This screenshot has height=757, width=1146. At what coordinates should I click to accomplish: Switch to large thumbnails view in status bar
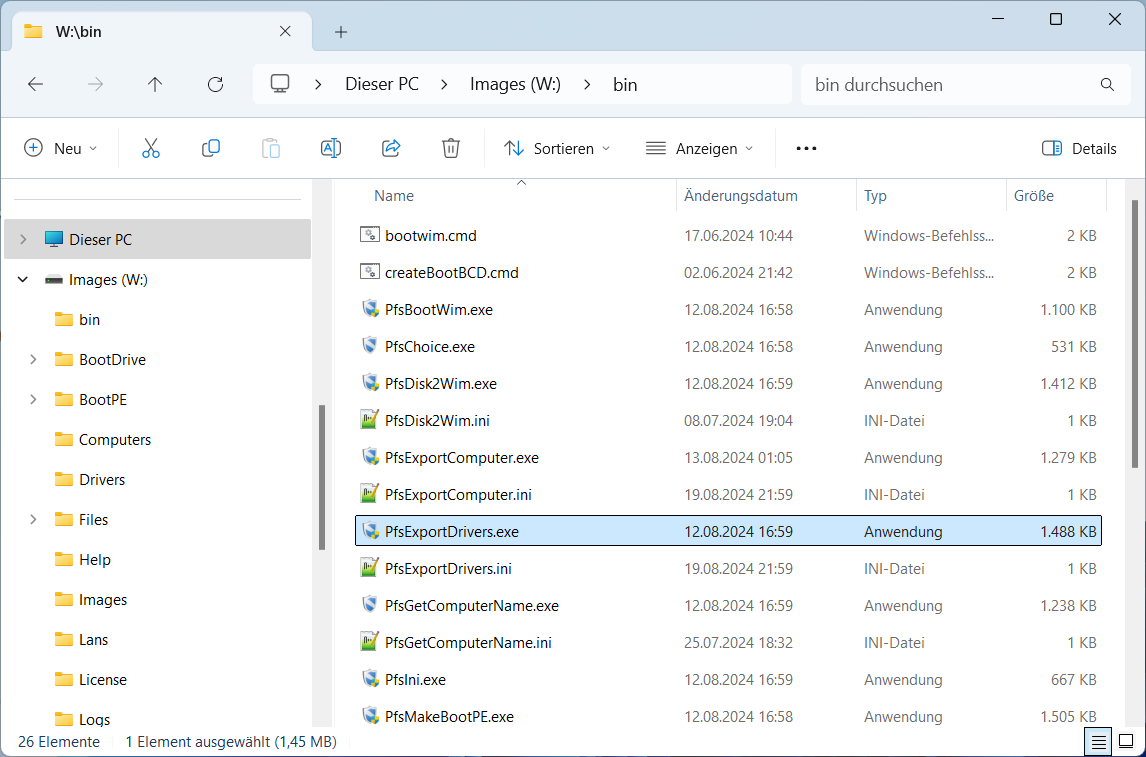click(1125, 742)
